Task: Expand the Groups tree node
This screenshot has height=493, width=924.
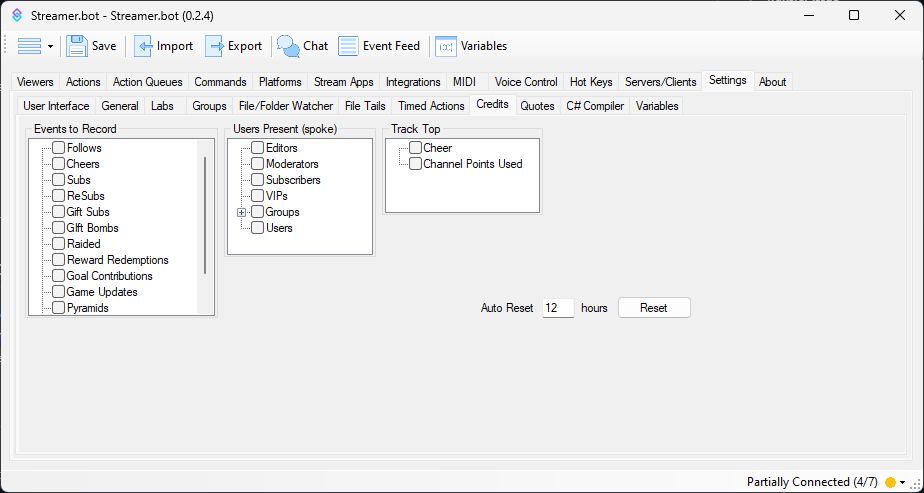Action: click(241, 212)
